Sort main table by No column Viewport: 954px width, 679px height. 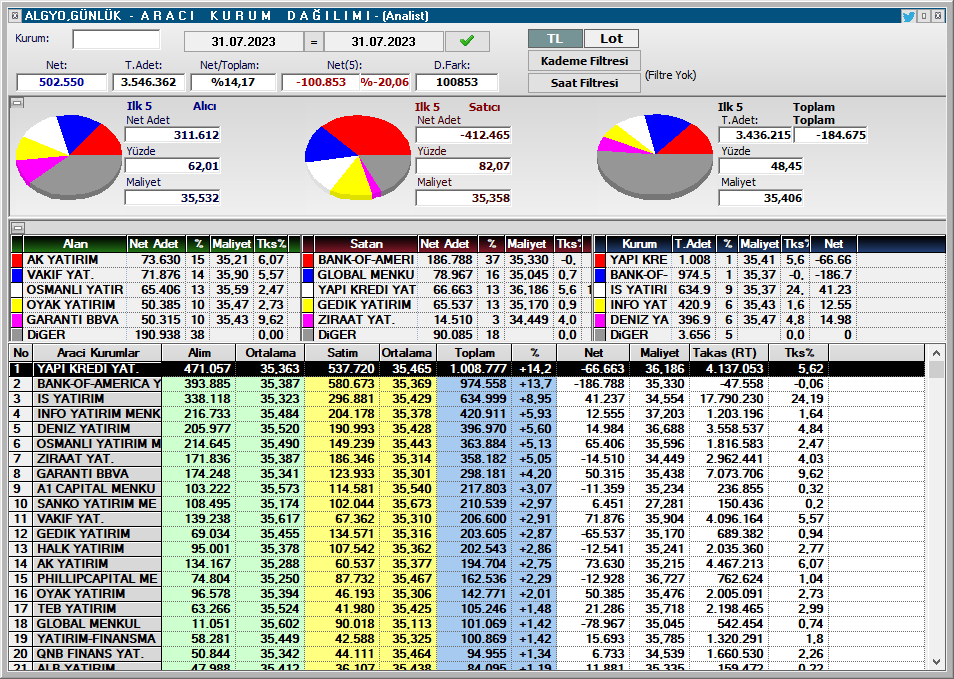(21, 353)
